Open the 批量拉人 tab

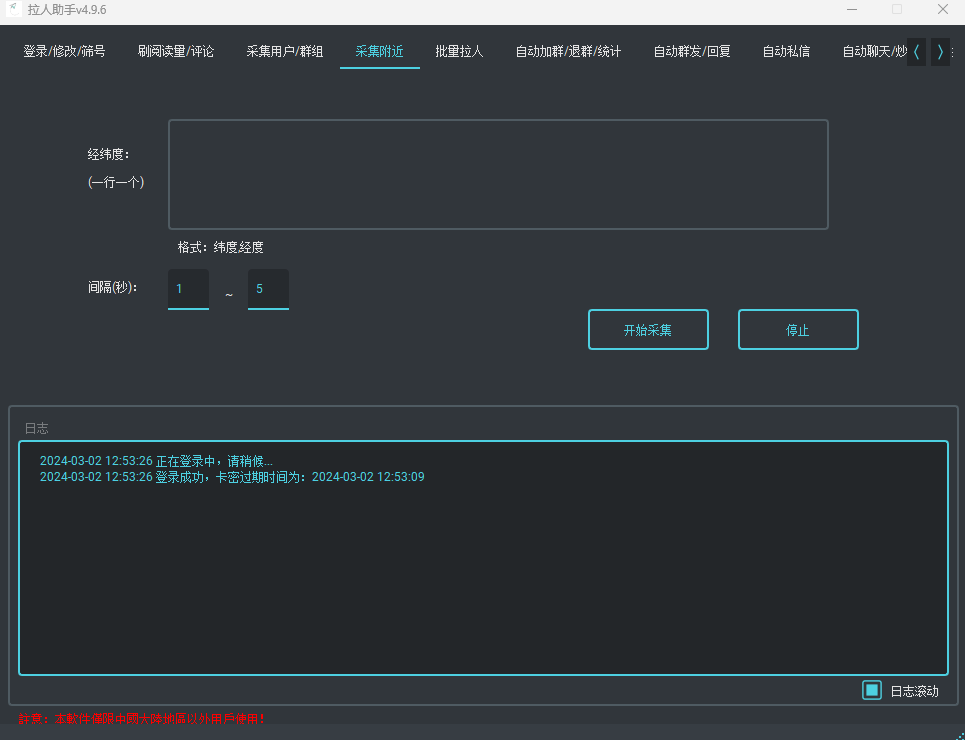(459, 51)
